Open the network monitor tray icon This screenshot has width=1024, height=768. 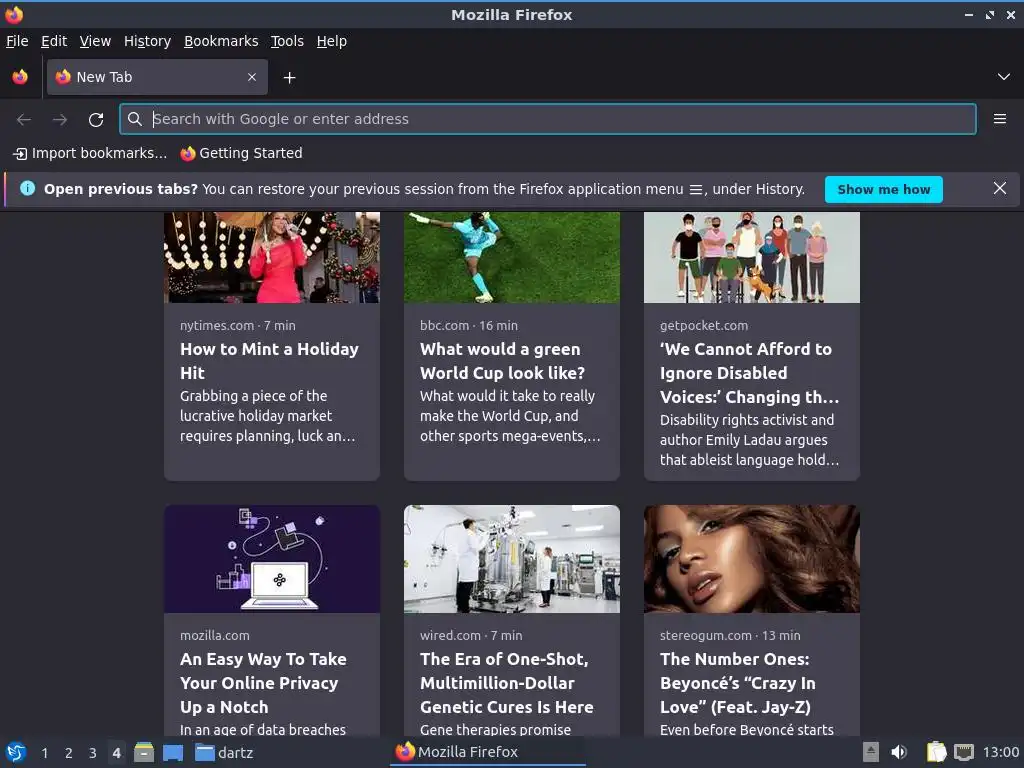click(x=964, y=752)
